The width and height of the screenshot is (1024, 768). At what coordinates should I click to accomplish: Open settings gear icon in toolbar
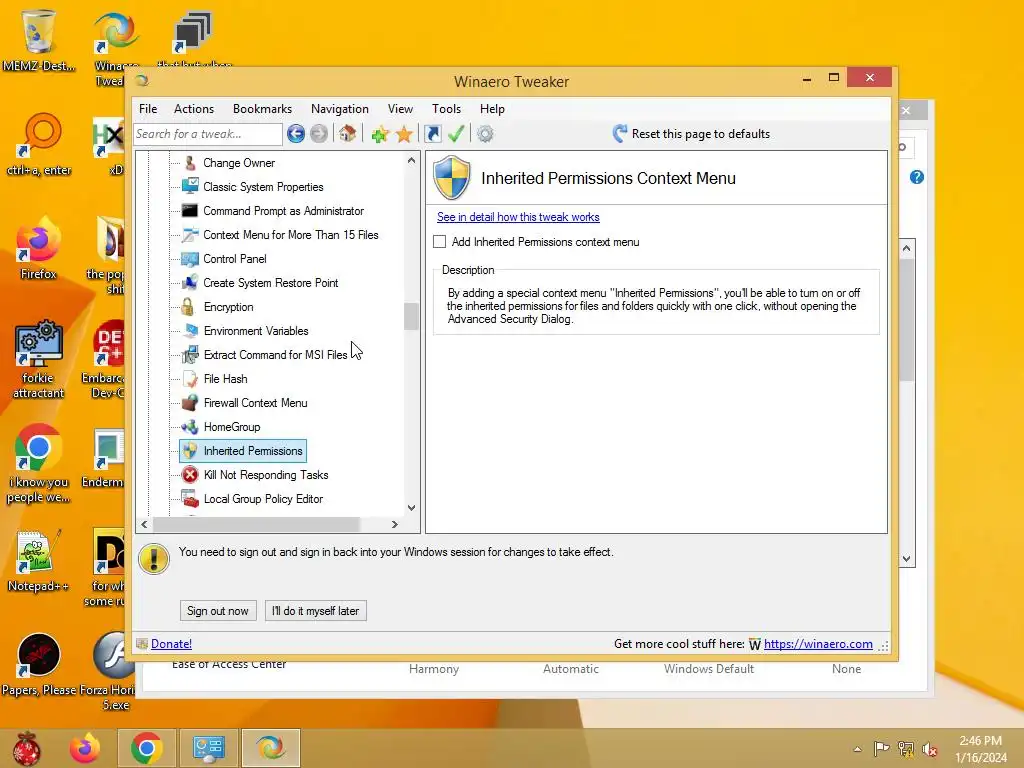[x=485, y=134]
